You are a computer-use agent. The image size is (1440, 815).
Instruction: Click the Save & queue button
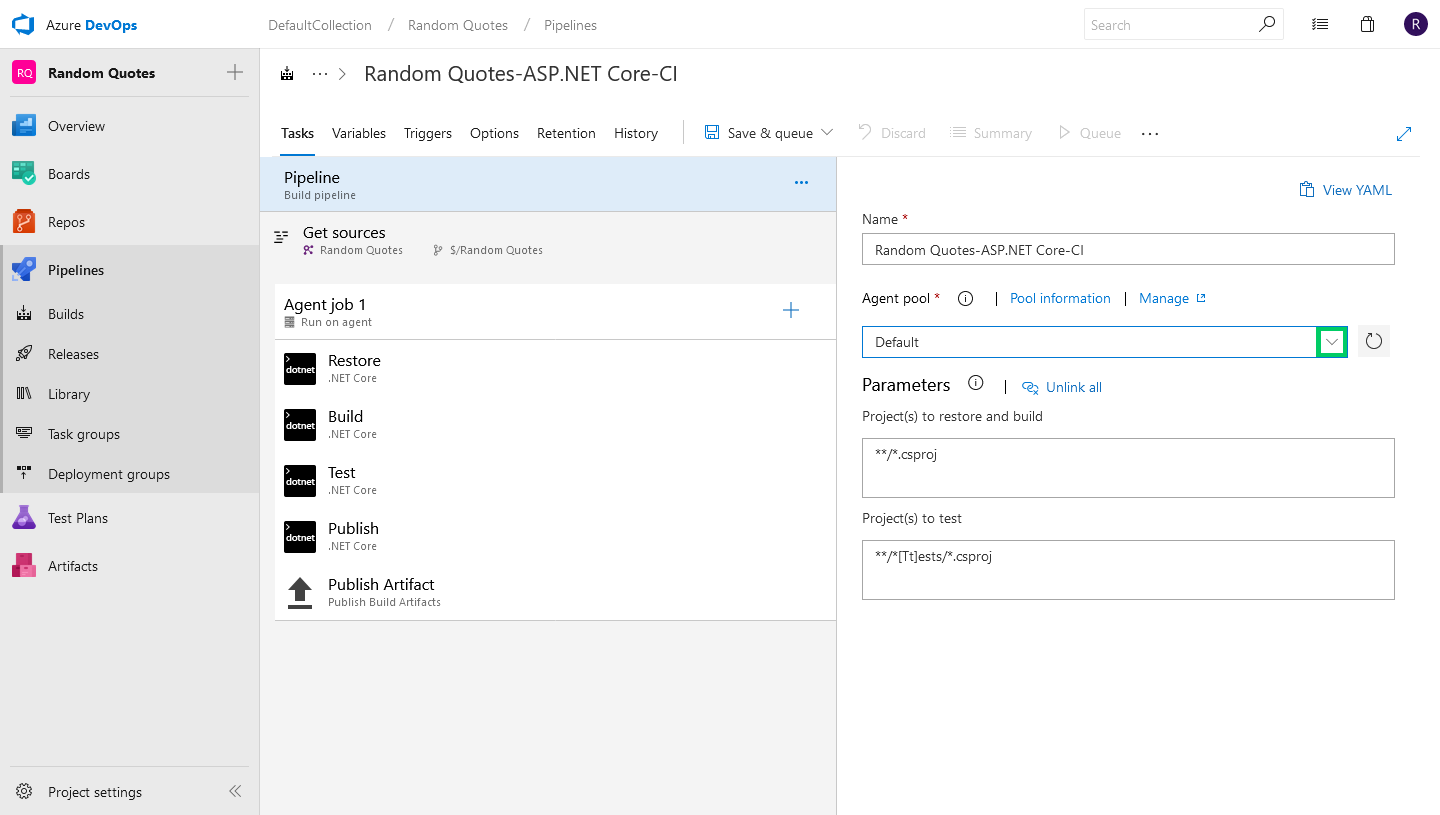[759, 133]
